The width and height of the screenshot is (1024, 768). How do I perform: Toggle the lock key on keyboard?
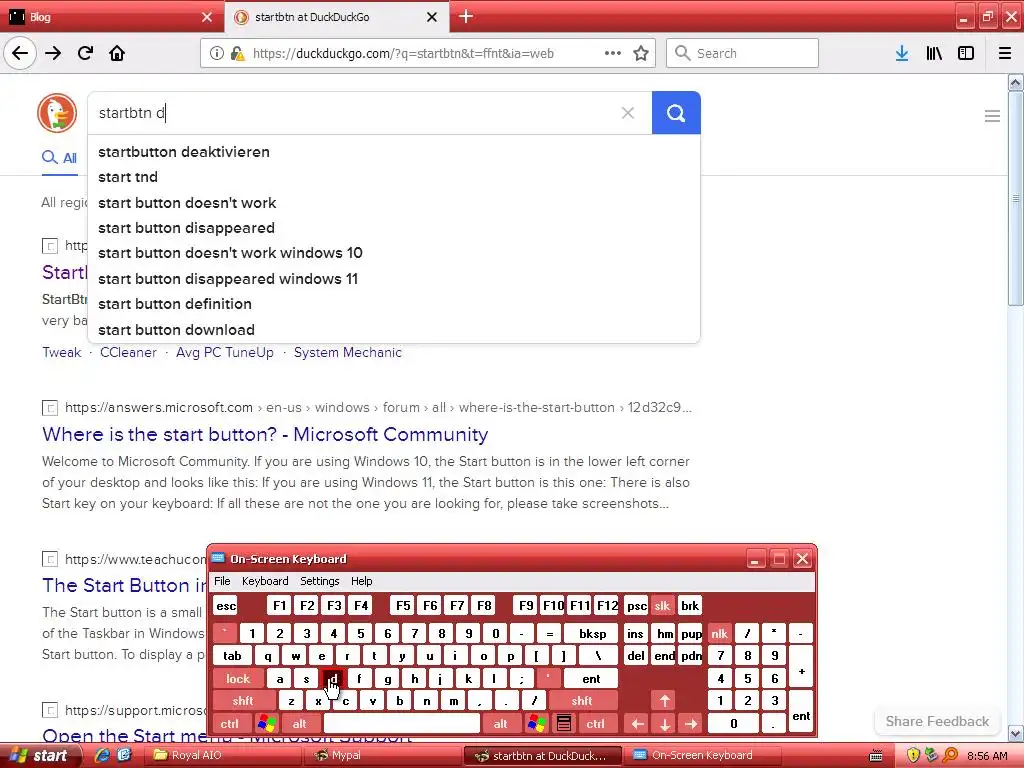[x=238, y=679]
